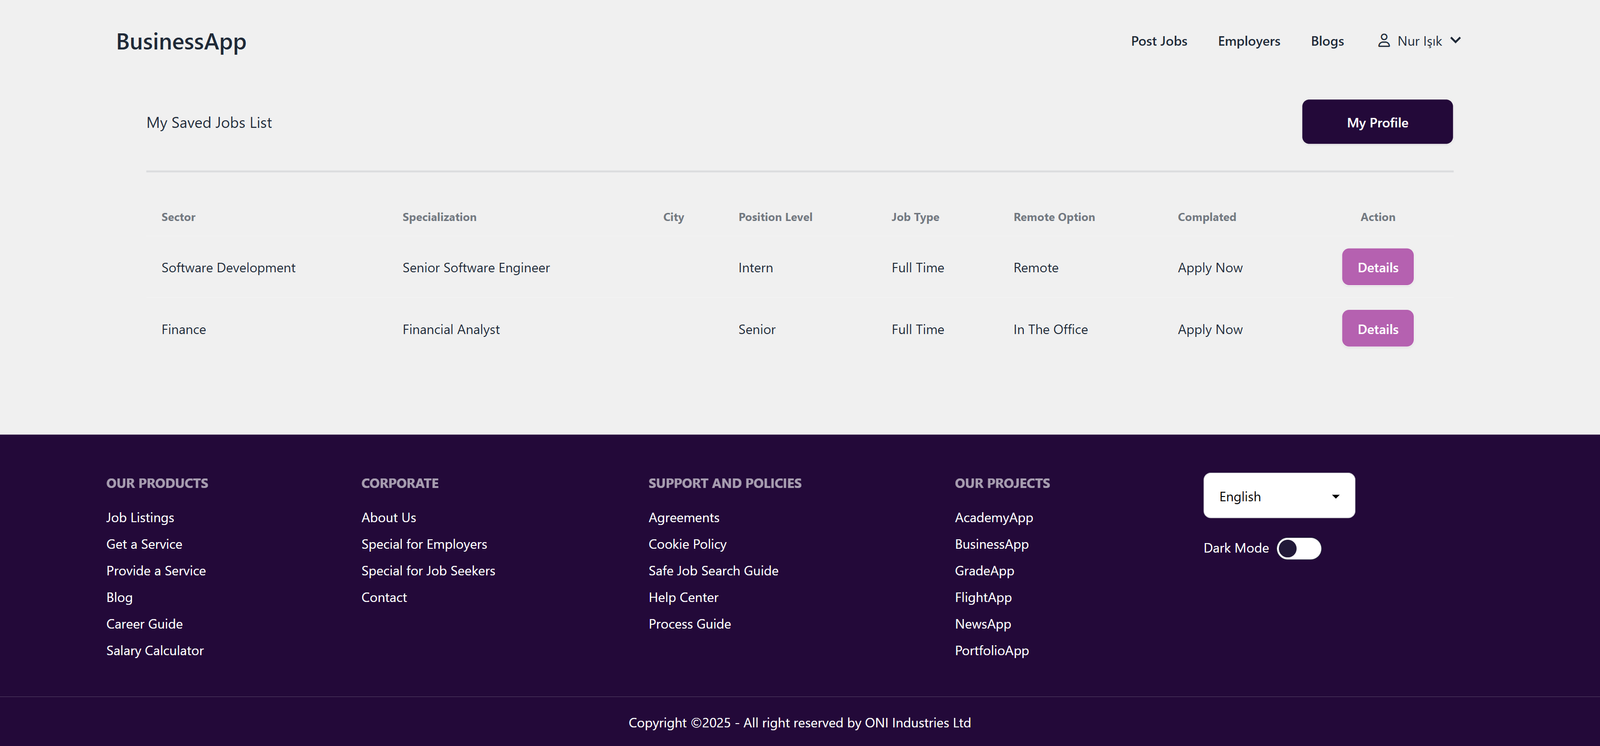Visit the Cookie Policy page link

click(687, 545)
